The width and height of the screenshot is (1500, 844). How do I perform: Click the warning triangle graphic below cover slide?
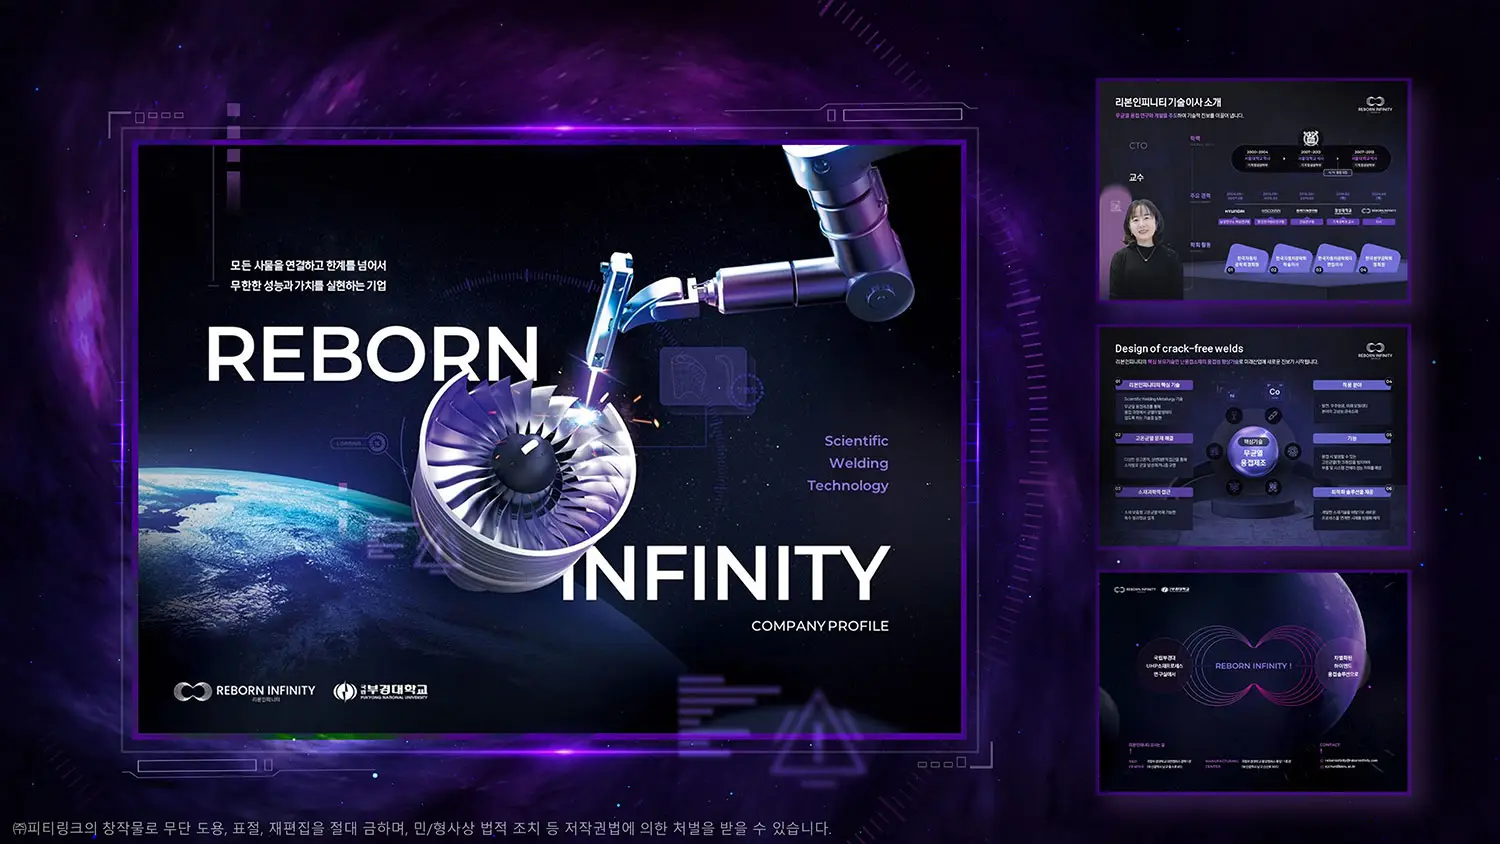(x=817, y=735)
